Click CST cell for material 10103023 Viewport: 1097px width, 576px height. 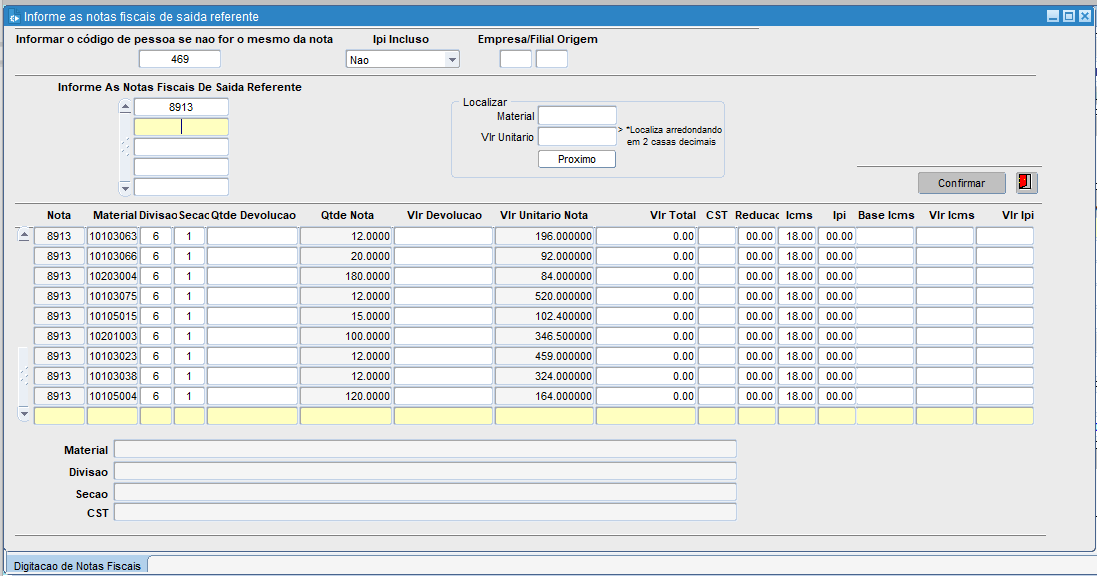716,356
